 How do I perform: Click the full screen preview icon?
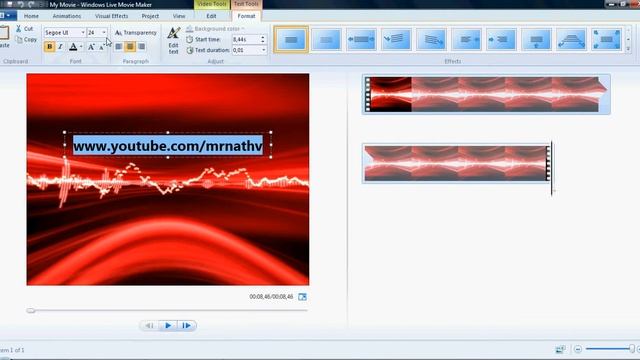tap(302, 297)
